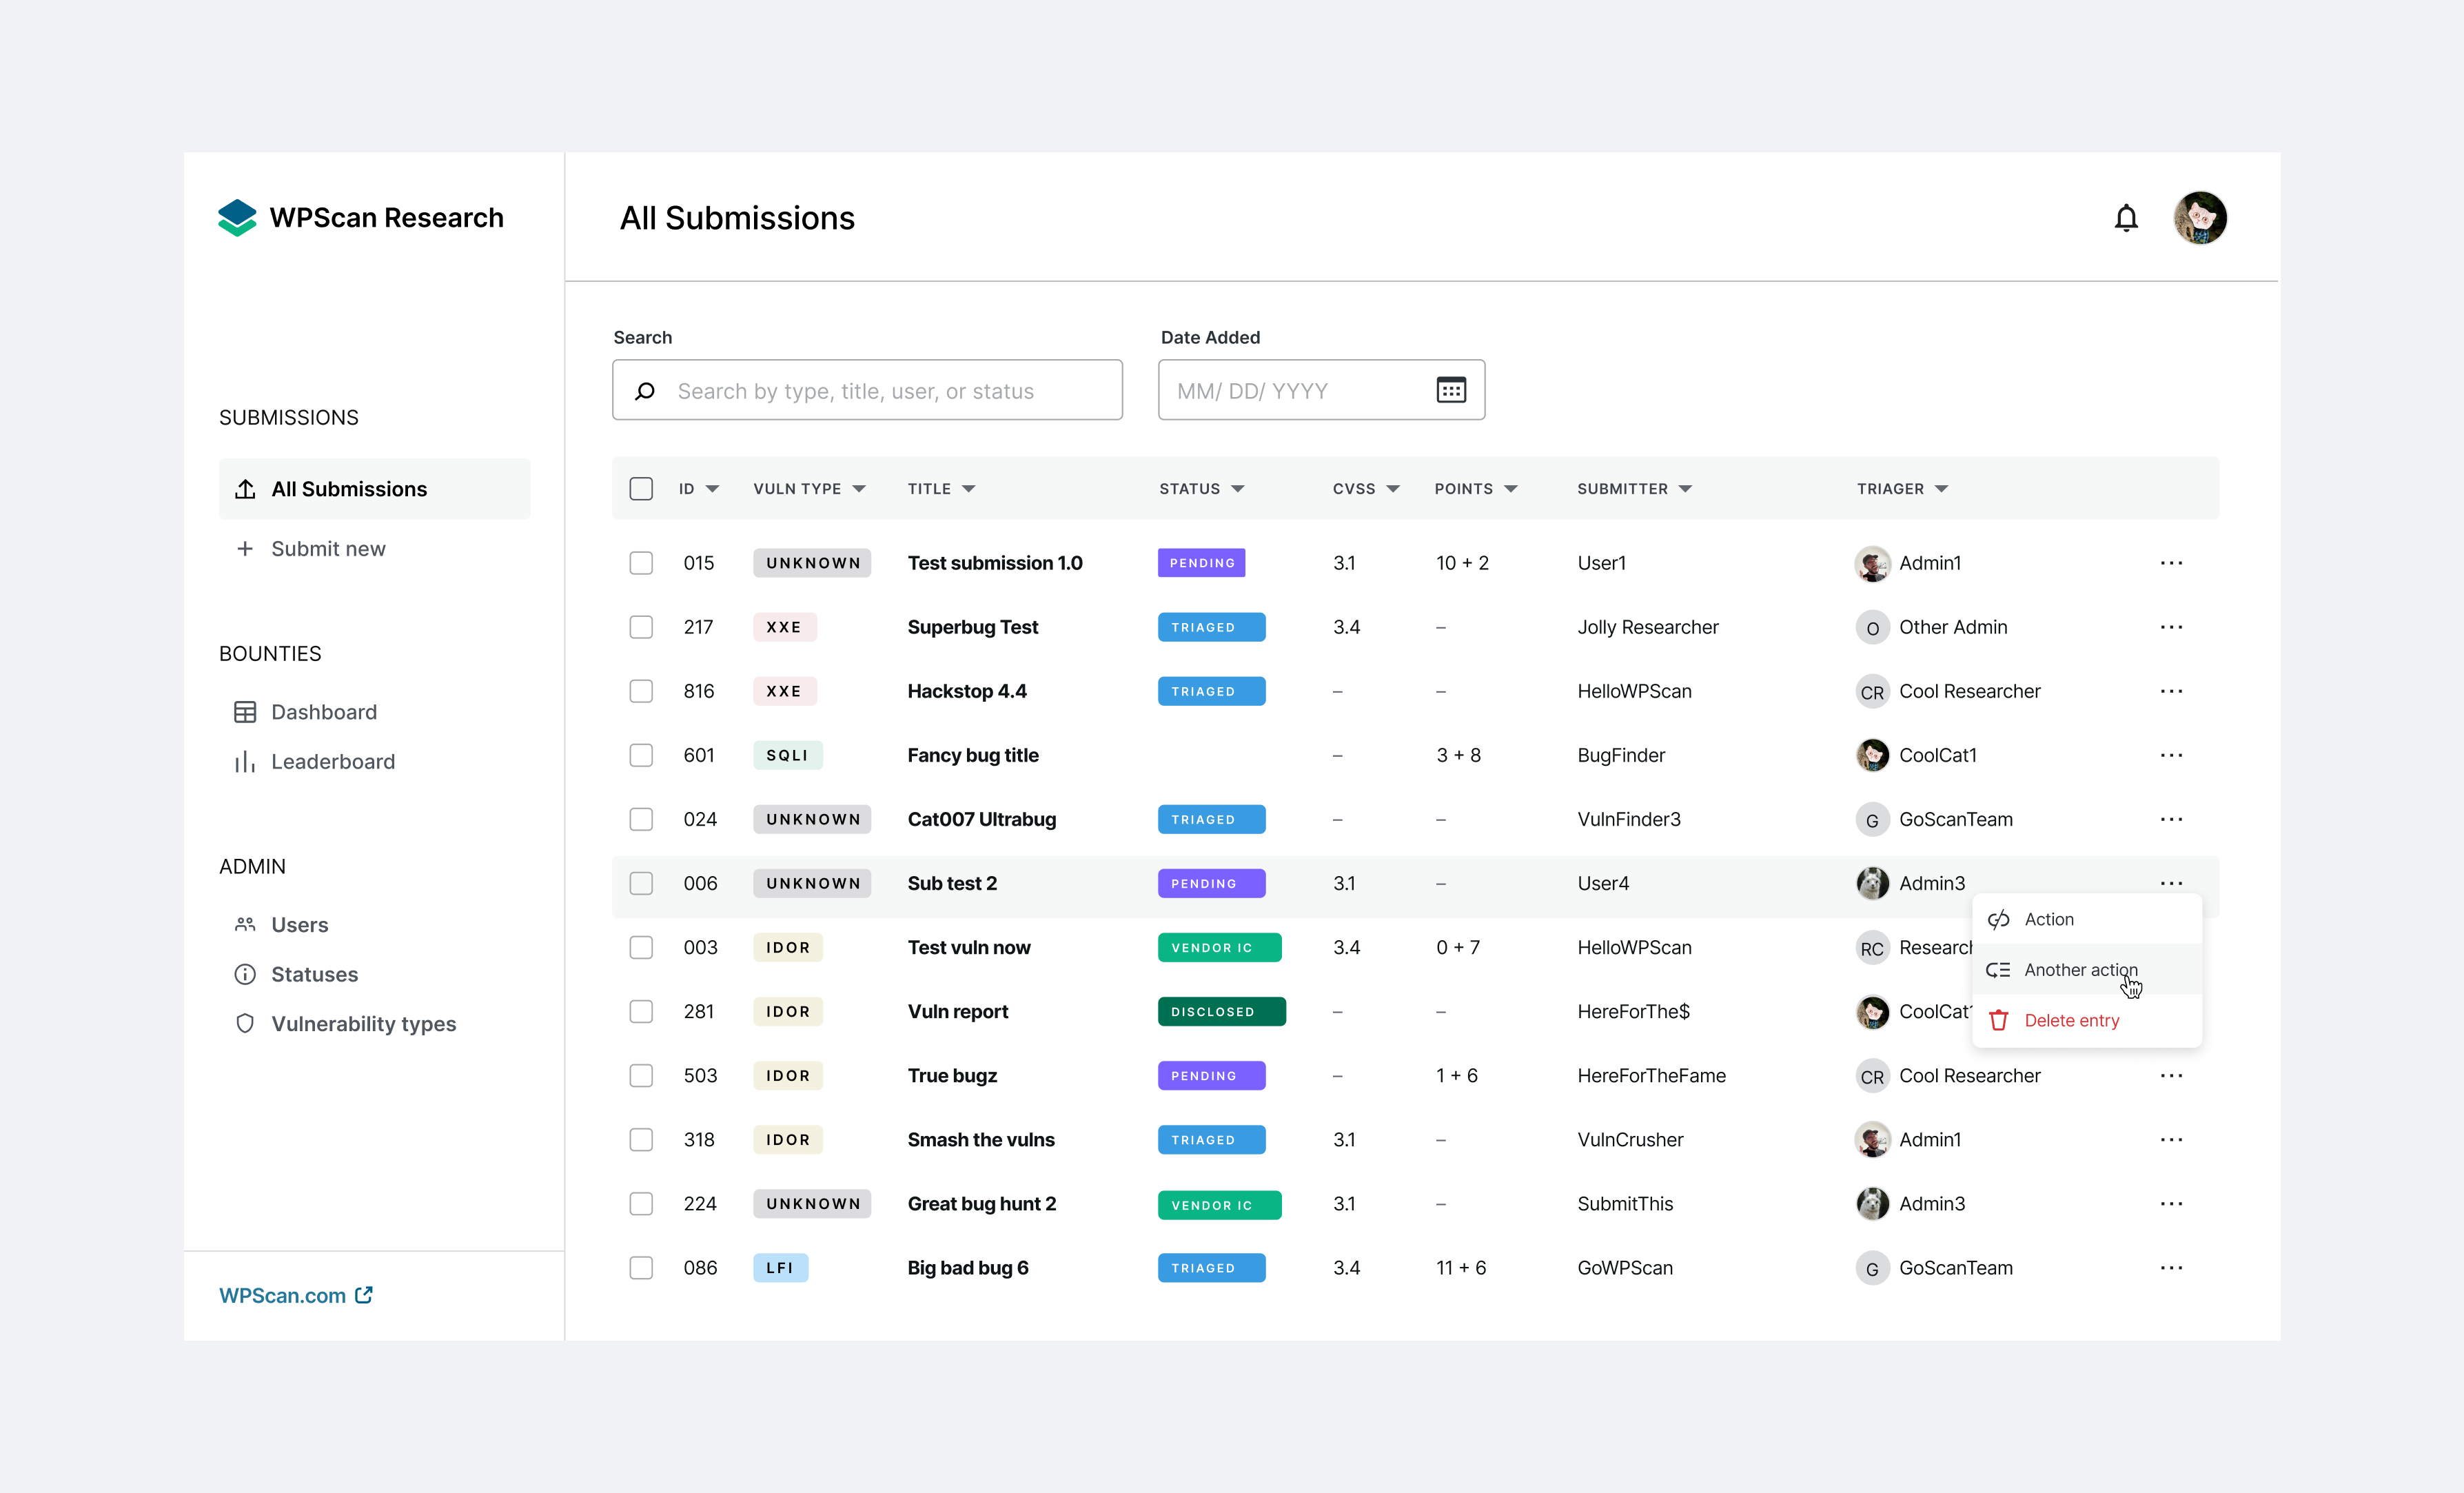Click the Vulnerability types shield icon
The image size is (2464, 1493).
pyautogui.click(x=245, y=1024)
